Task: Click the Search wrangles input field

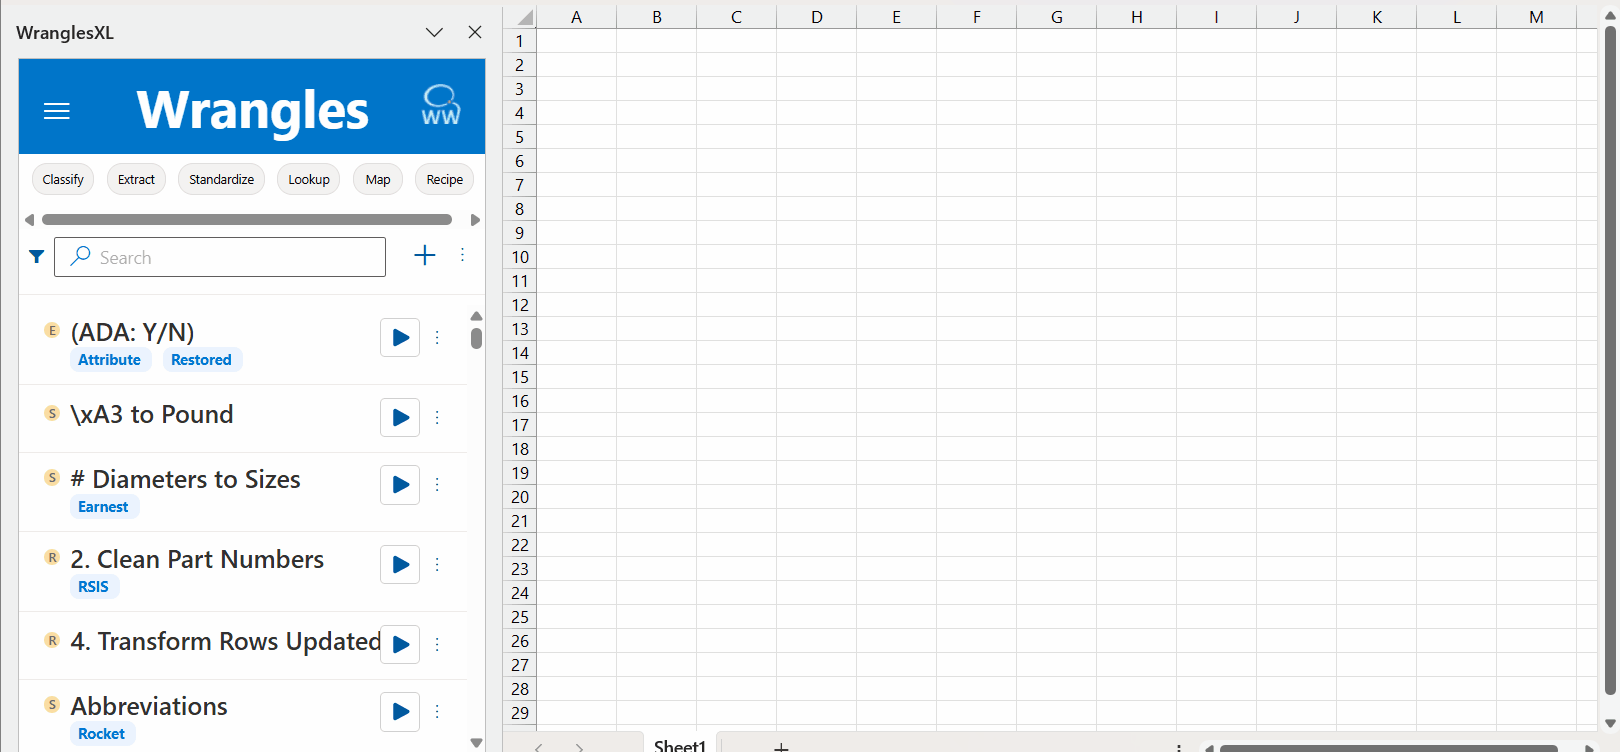Action: [x=220, y=257]
